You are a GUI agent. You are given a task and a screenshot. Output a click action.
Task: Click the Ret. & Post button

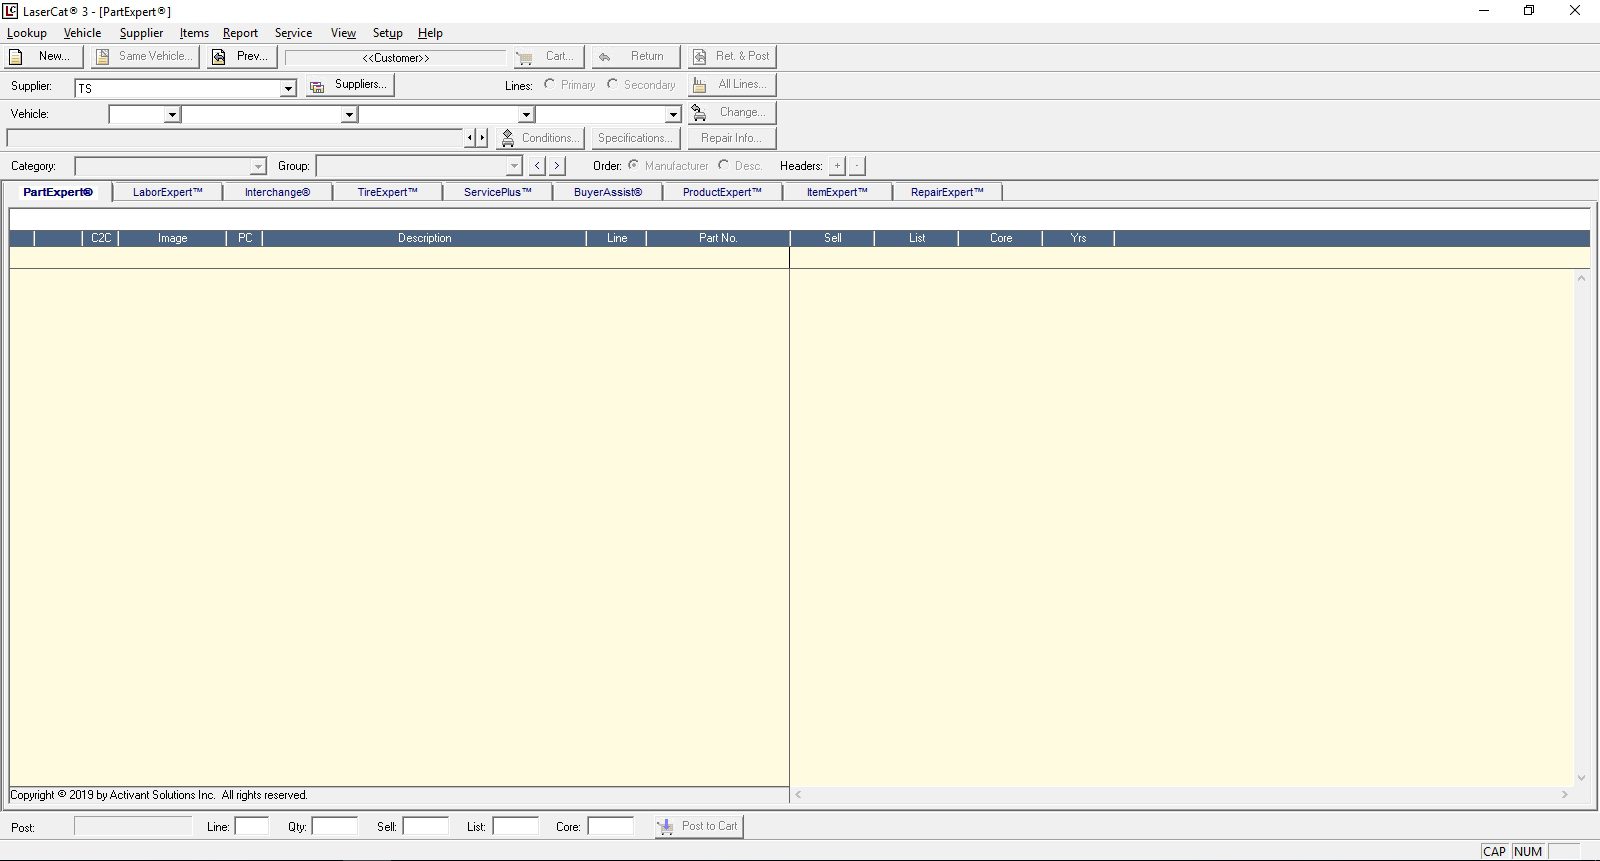pos(732,57)
